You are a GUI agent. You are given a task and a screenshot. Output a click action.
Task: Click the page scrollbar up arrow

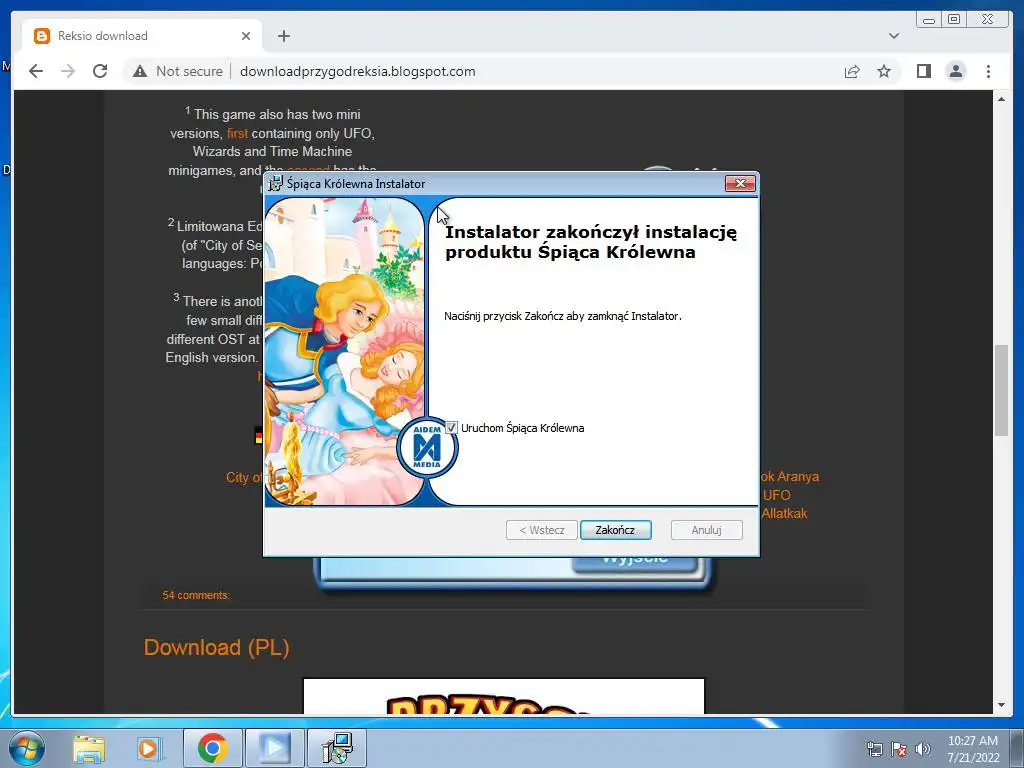(1001, 99)
